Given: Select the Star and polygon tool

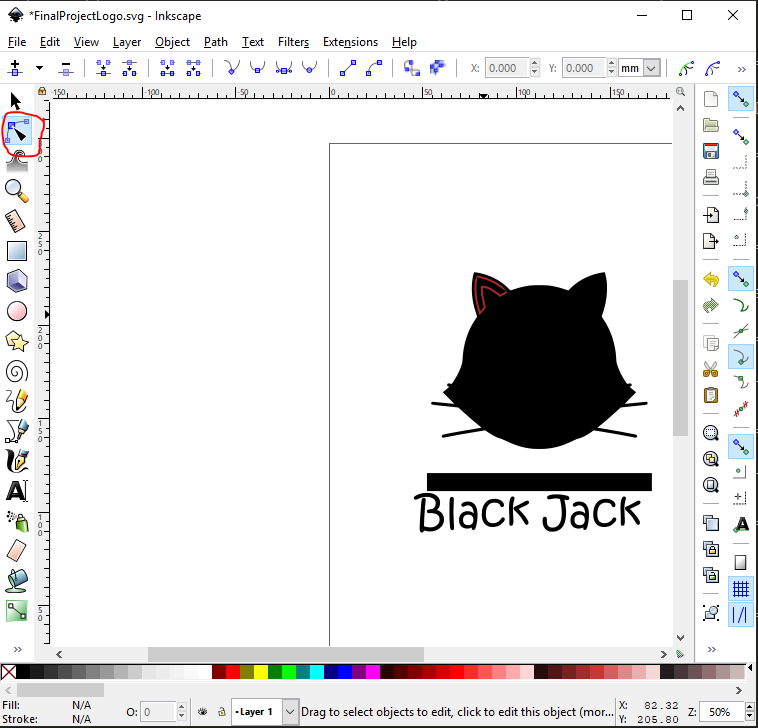Looking at the screenshot, I should click(x=17, y=341).
